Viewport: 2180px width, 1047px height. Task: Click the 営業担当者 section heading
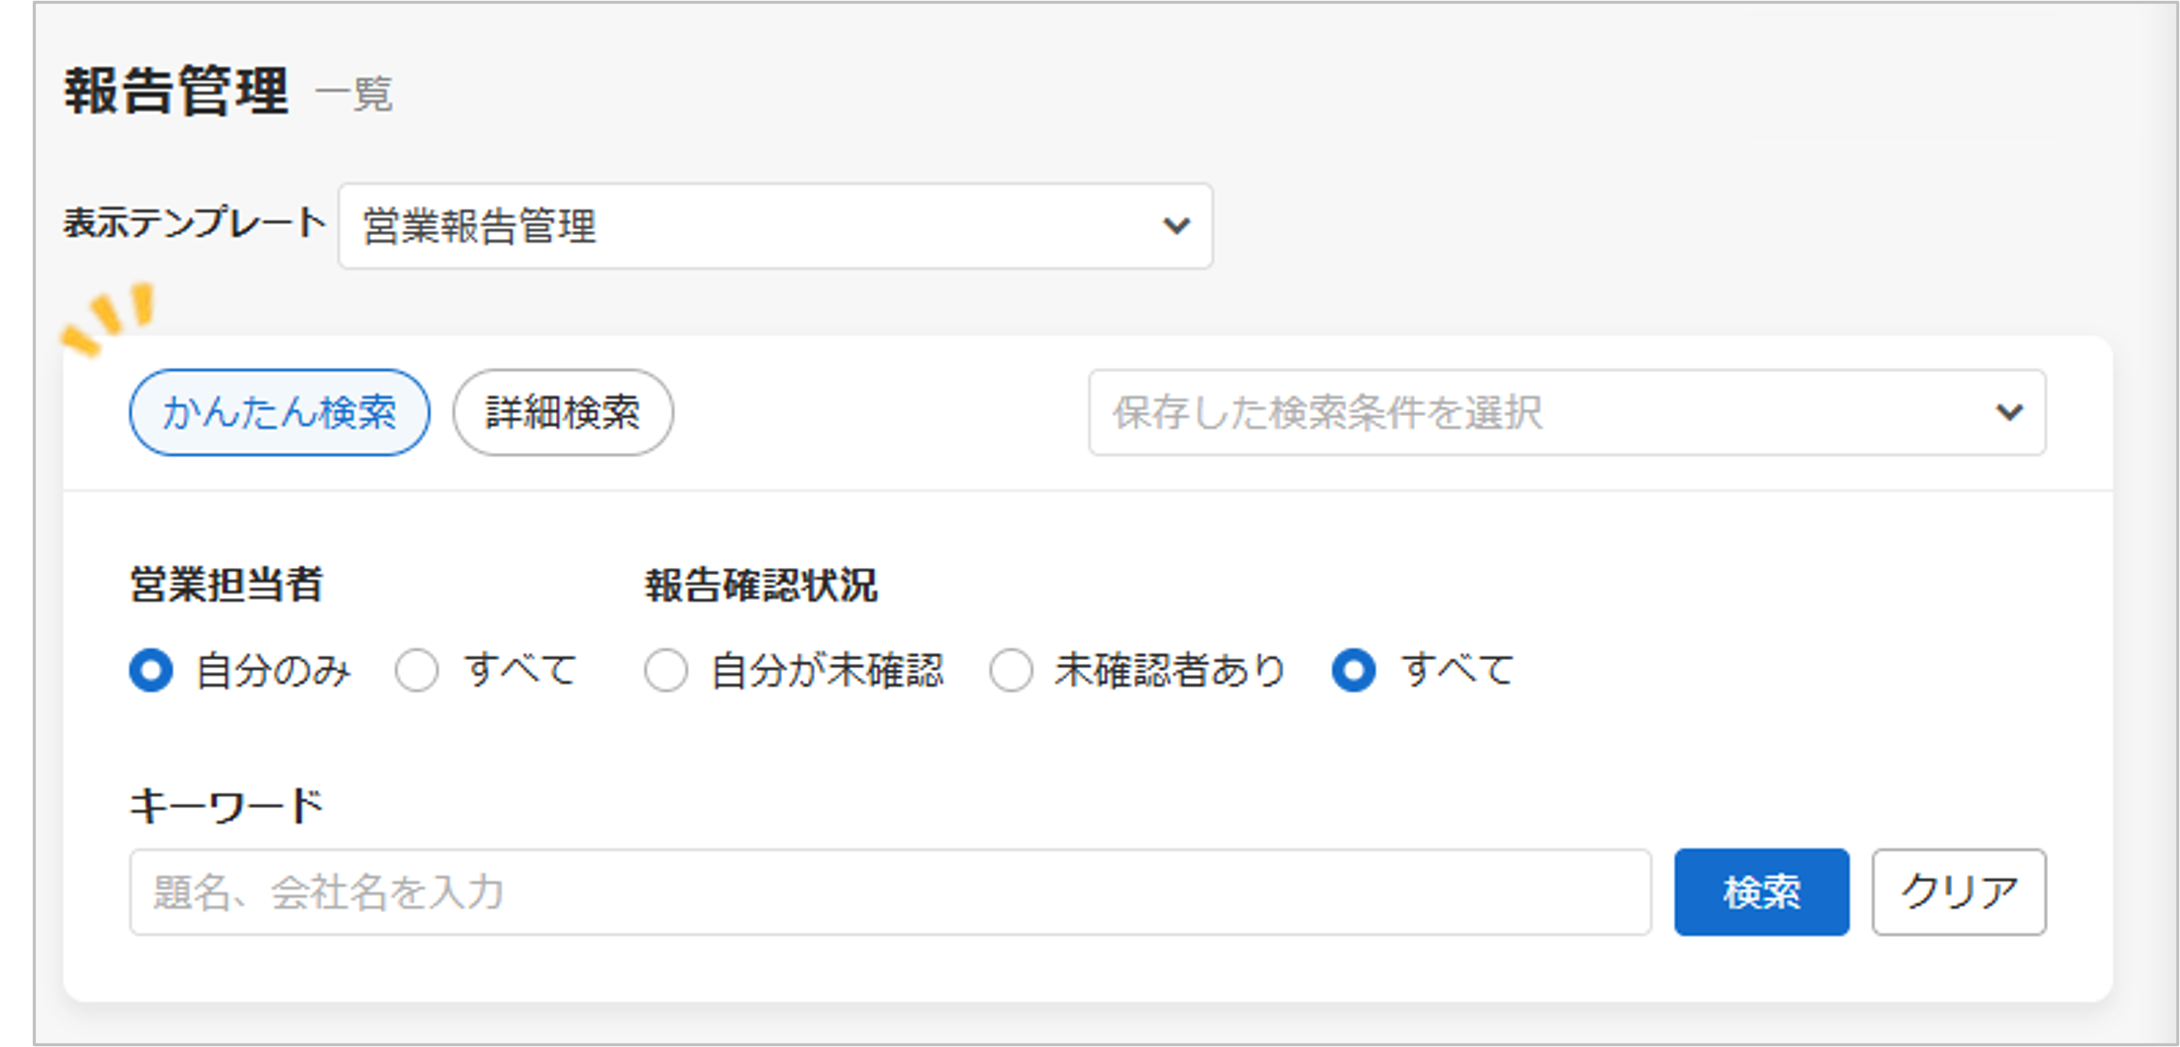point(226,585)
